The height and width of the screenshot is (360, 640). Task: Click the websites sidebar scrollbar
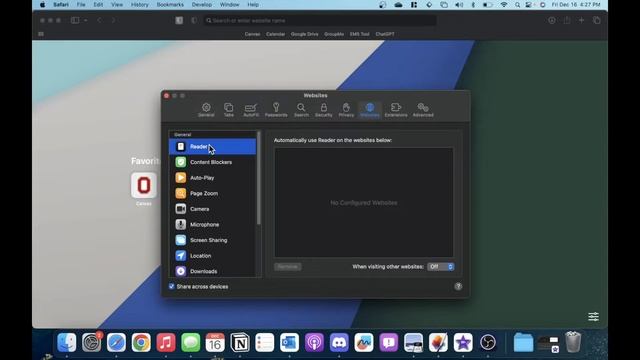[258, 178]
